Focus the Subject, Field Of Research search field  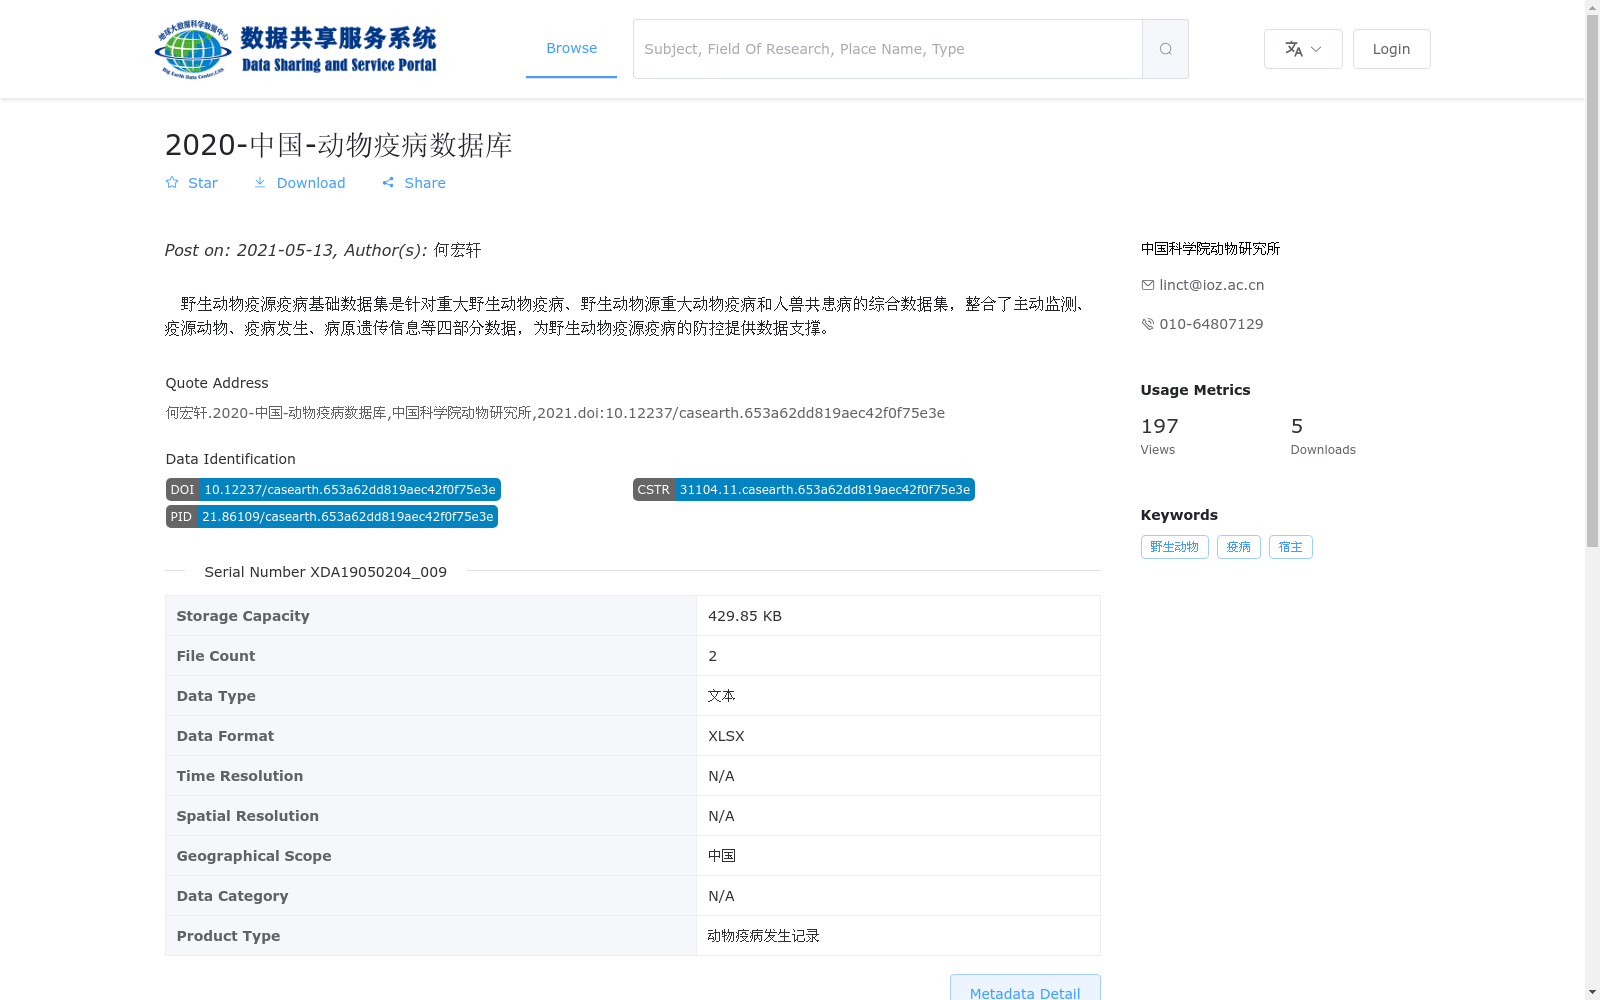click(x=888, y=49)
